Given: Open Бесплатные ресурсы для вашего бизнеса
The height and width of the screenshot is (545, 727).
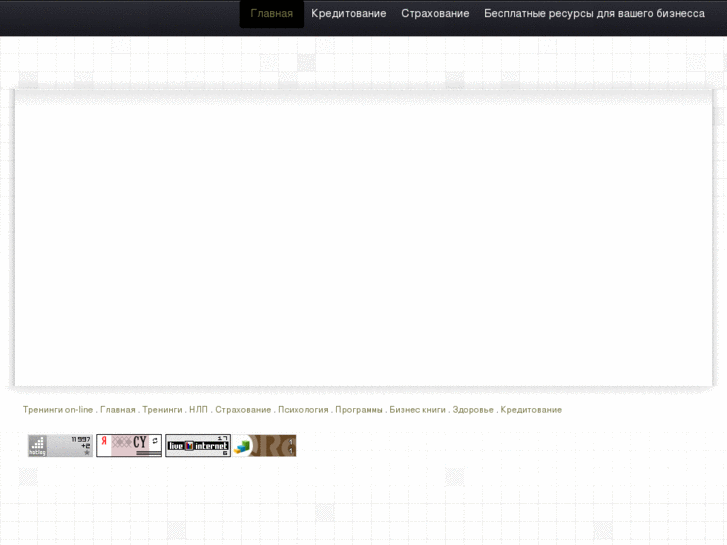Looking at the screenshot, I should click(x=594, y=14).
